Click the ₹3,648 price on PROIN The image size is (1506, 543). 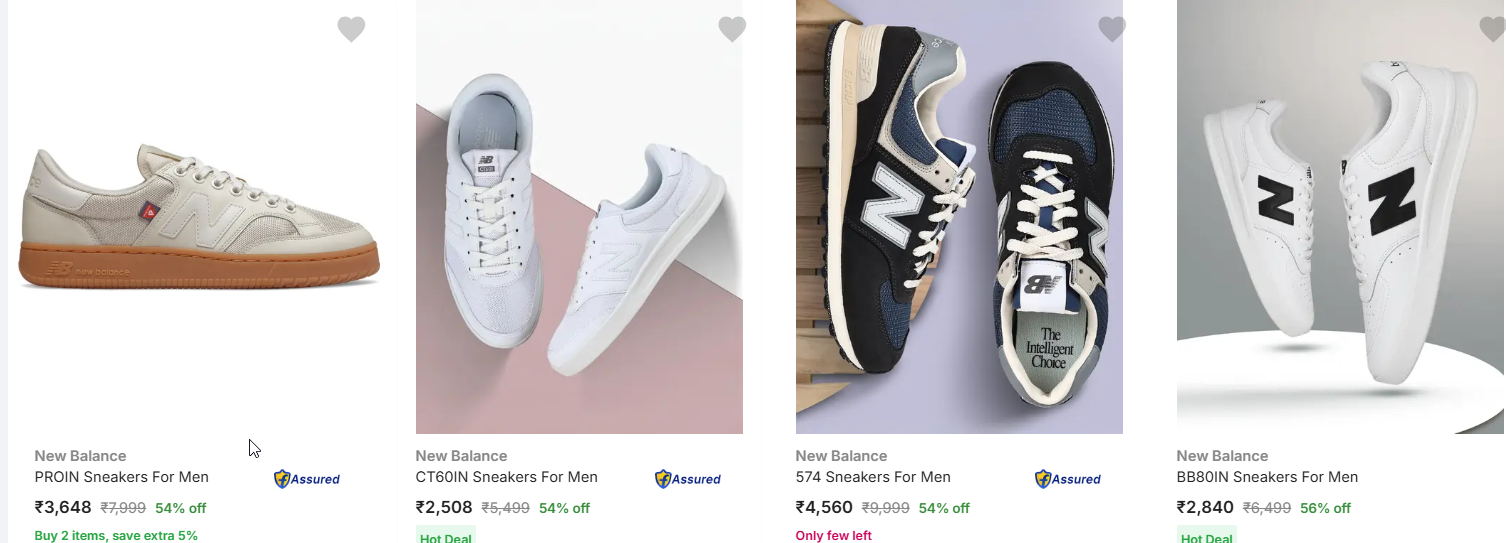pos(63,507)
